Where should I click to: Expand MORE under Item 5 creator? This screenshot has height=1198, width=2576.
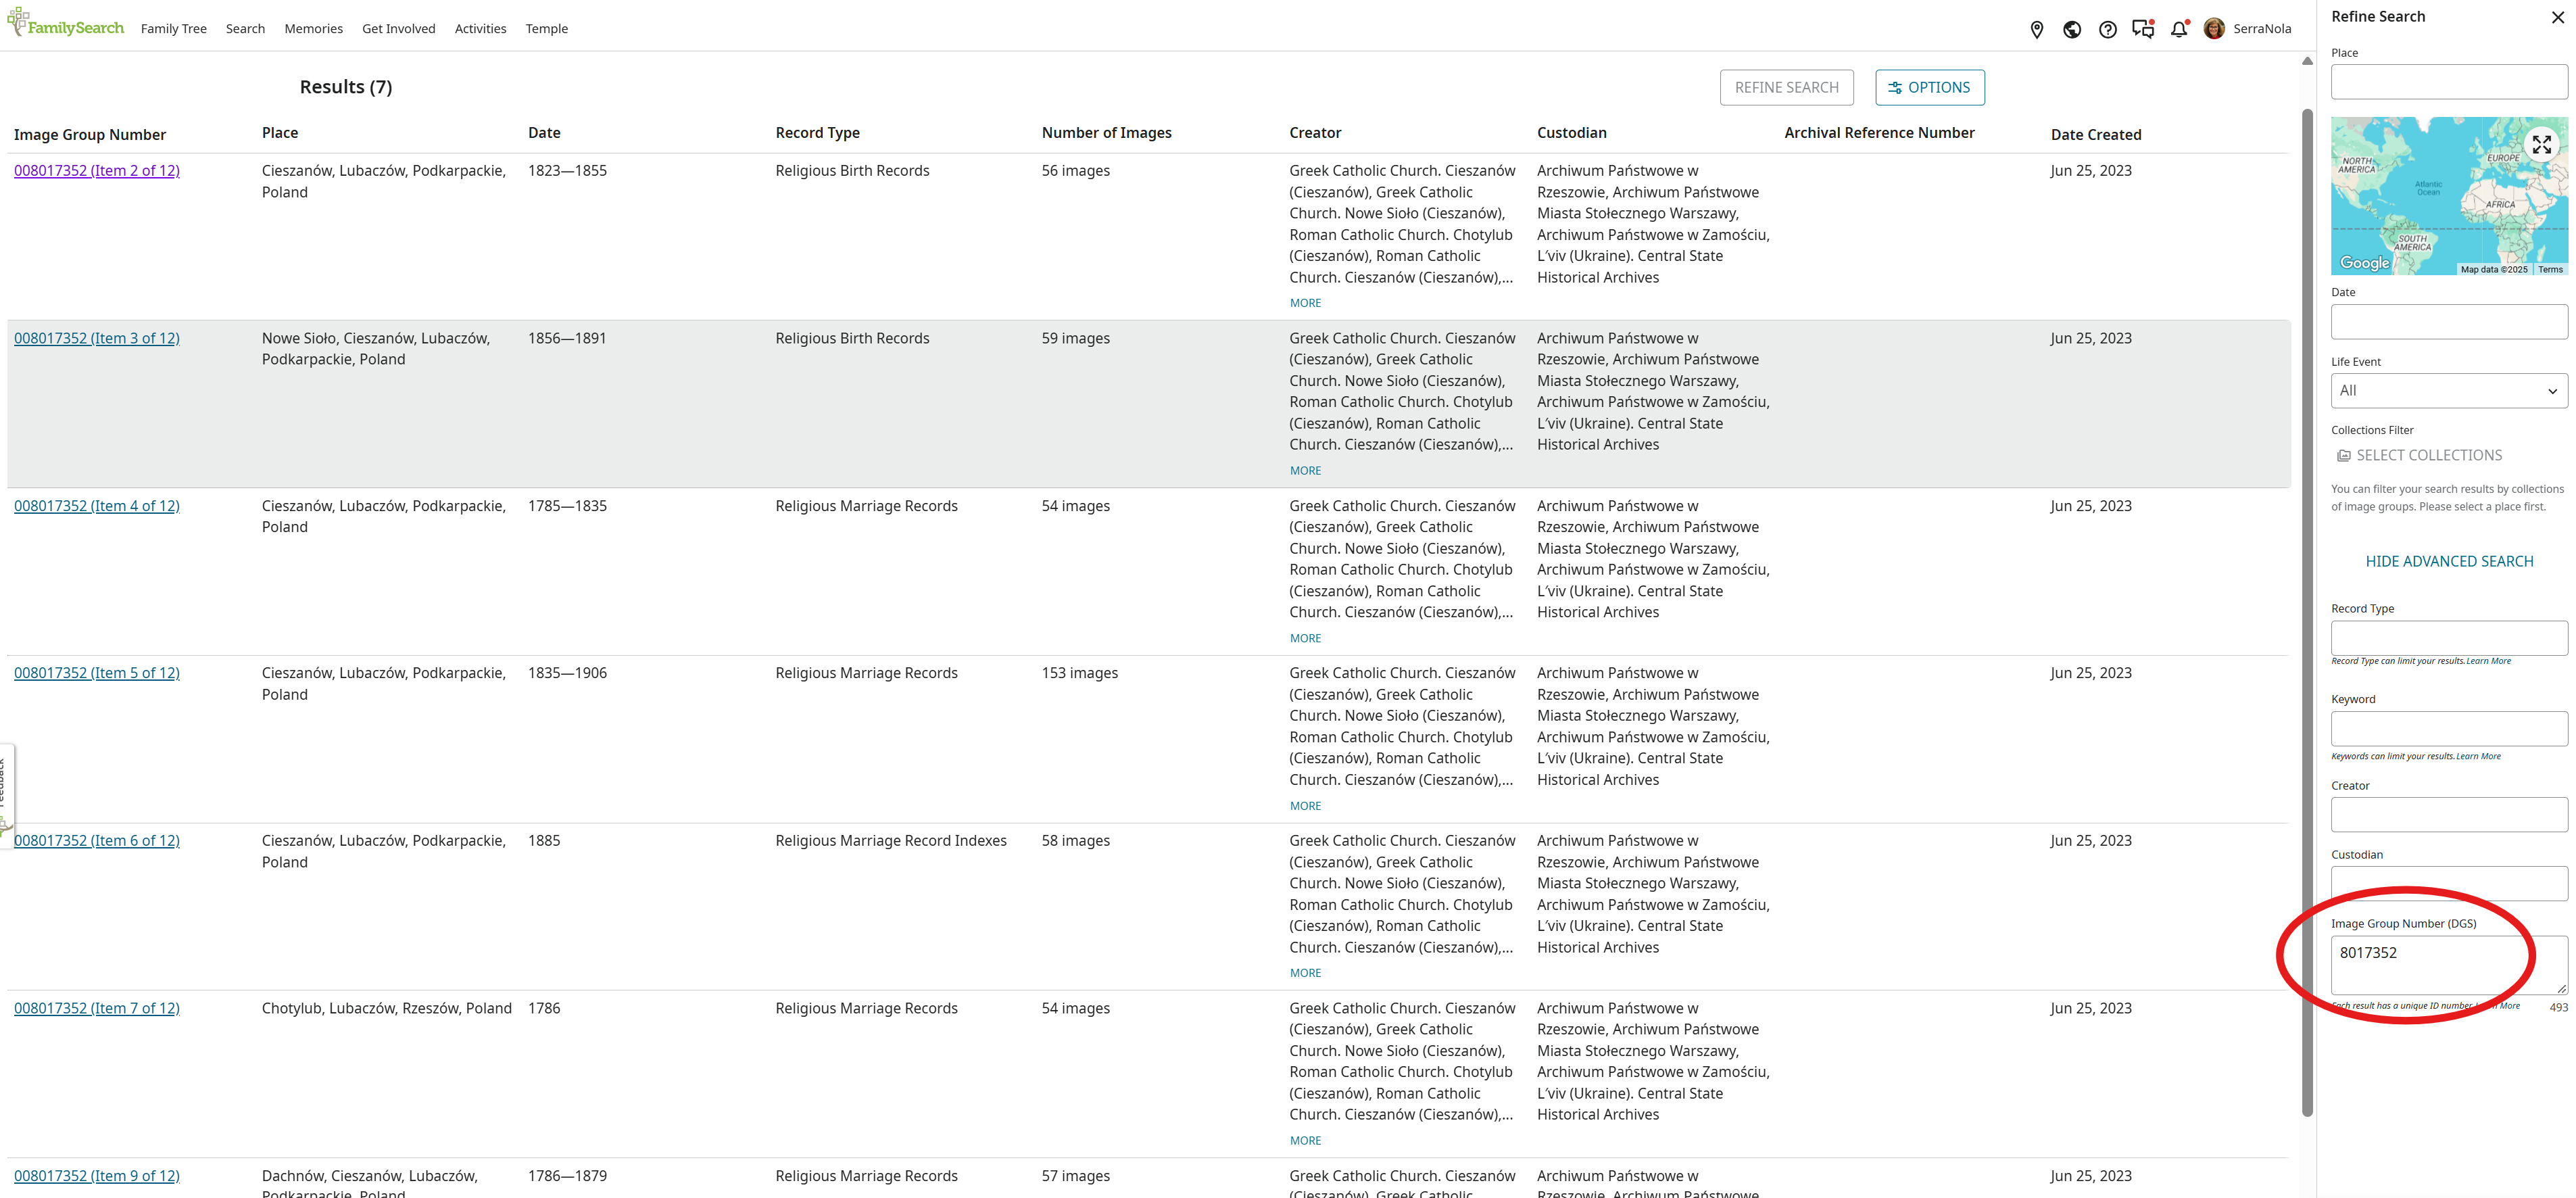click(x=1305, y=806)
